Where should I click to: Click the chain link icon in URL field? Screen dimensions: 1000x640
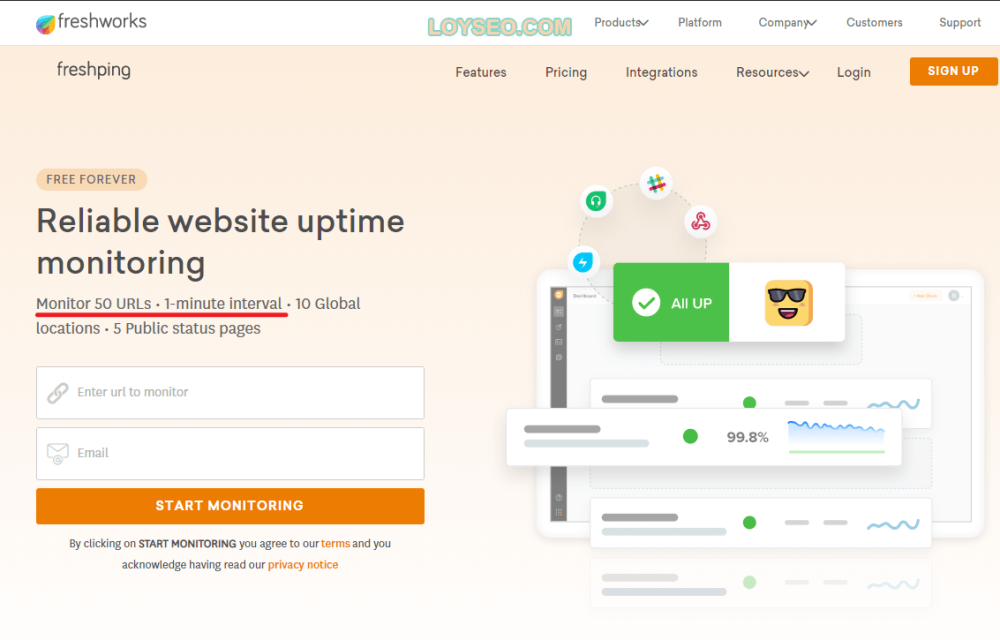click(x=57, y=393)
